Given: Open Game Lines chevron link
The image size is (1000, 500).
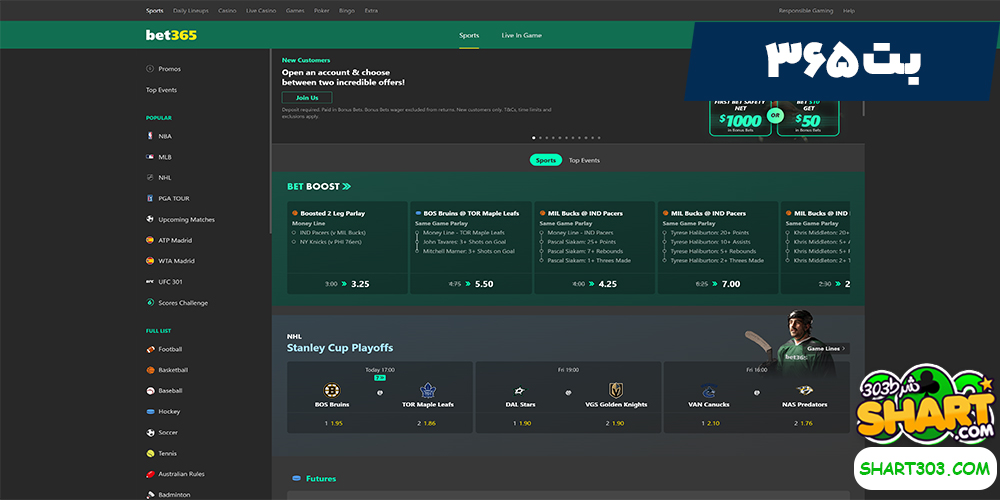Looking at the screenshot, I should point(827,349).
